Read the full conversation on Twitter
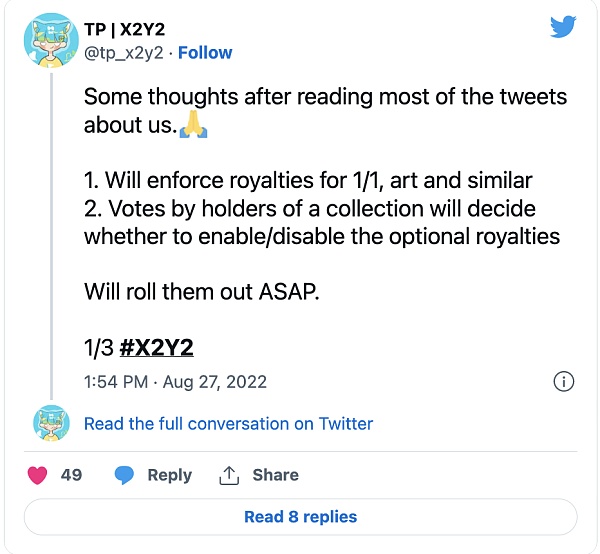 228,423
